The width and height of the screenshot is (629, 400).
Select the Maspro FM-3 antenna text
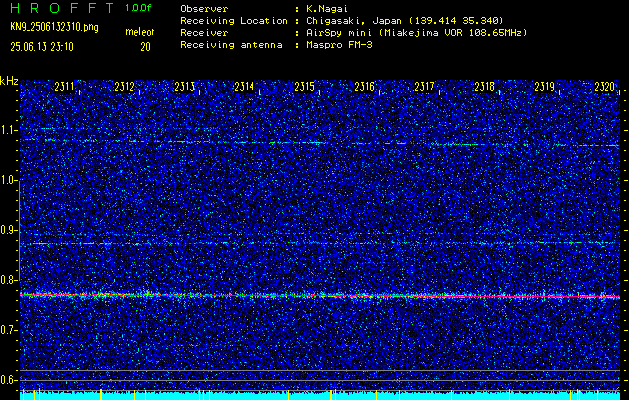pos(339,45)
